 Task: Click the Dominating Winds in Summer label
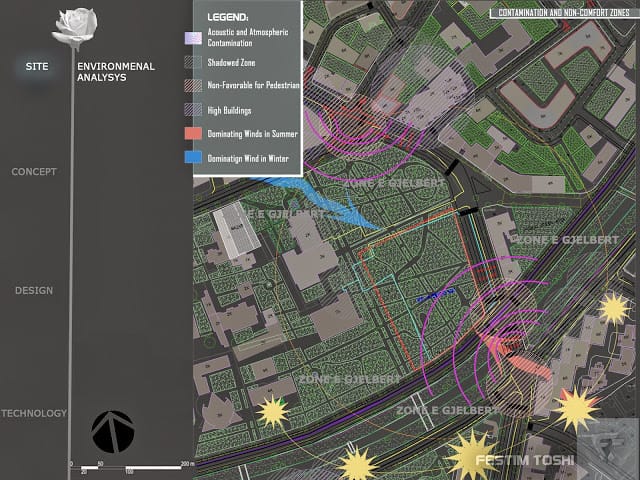coord(253,134)
